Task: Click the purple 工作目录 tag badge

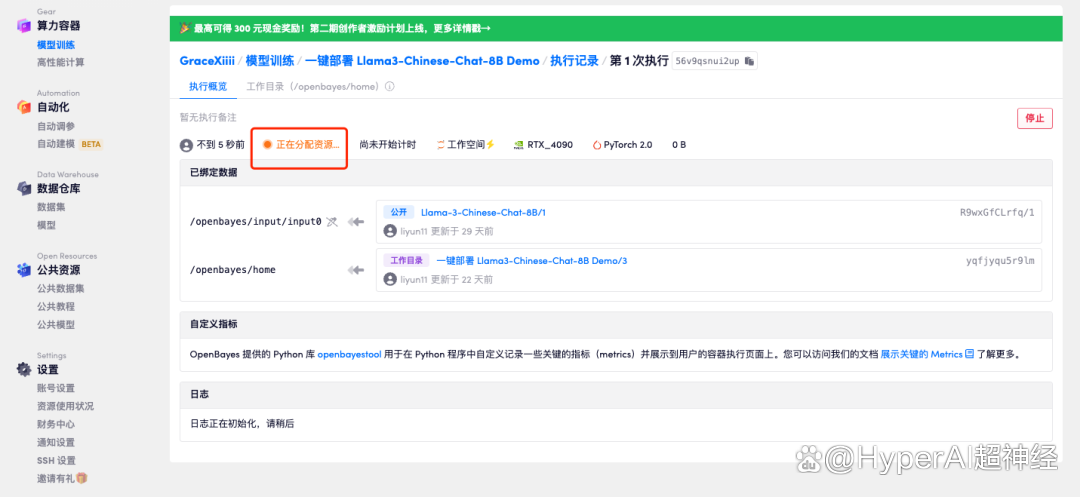Action: pos(406,261)
